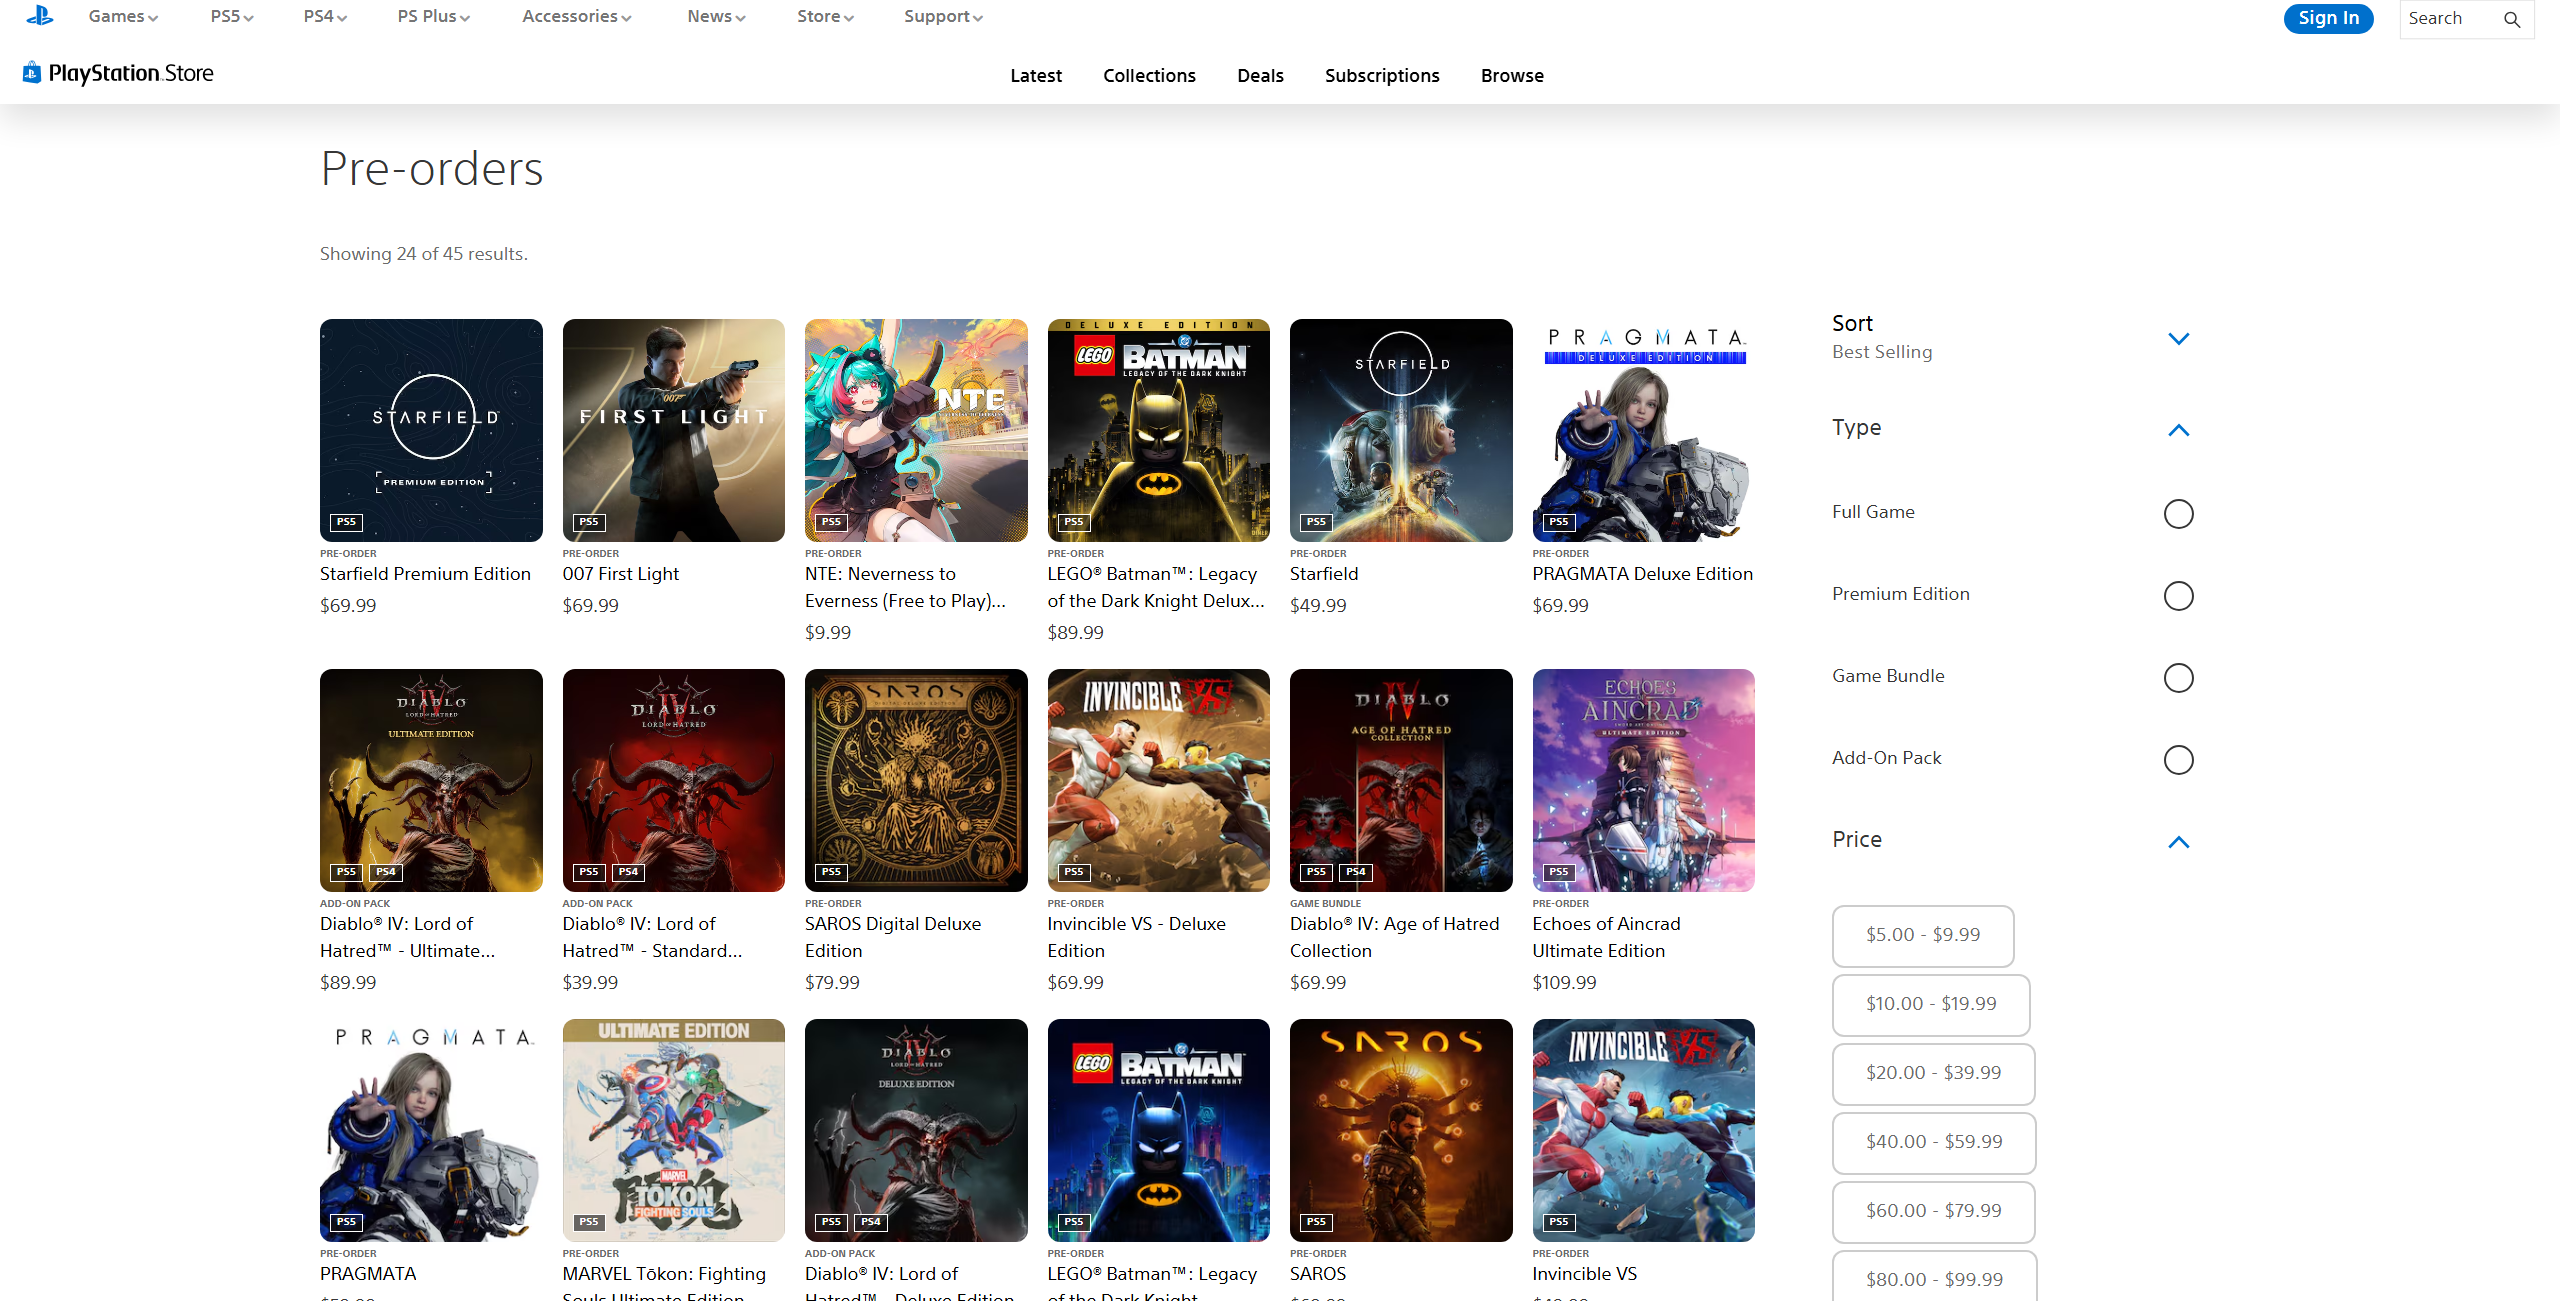Screen dimensions: 2560x1301
Task: Open the PS Plus dropdown menu
Action: click(x=434, y=16)
